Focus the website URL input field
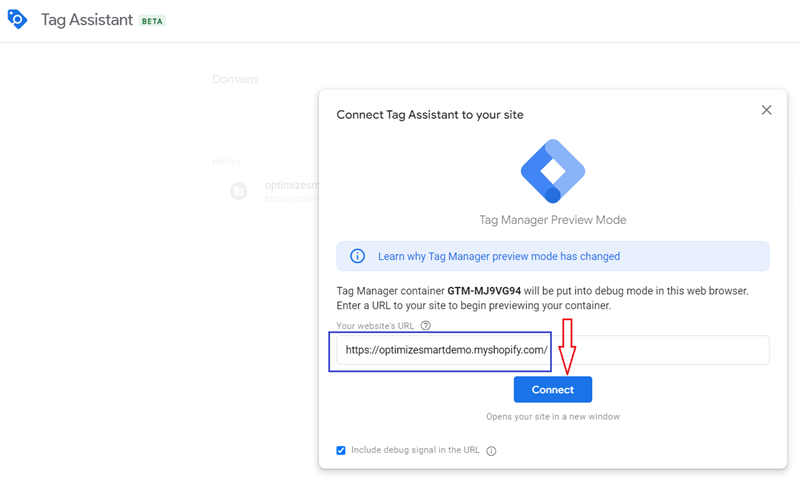This screenshot has width=800, height=485. tap(553, 350)
